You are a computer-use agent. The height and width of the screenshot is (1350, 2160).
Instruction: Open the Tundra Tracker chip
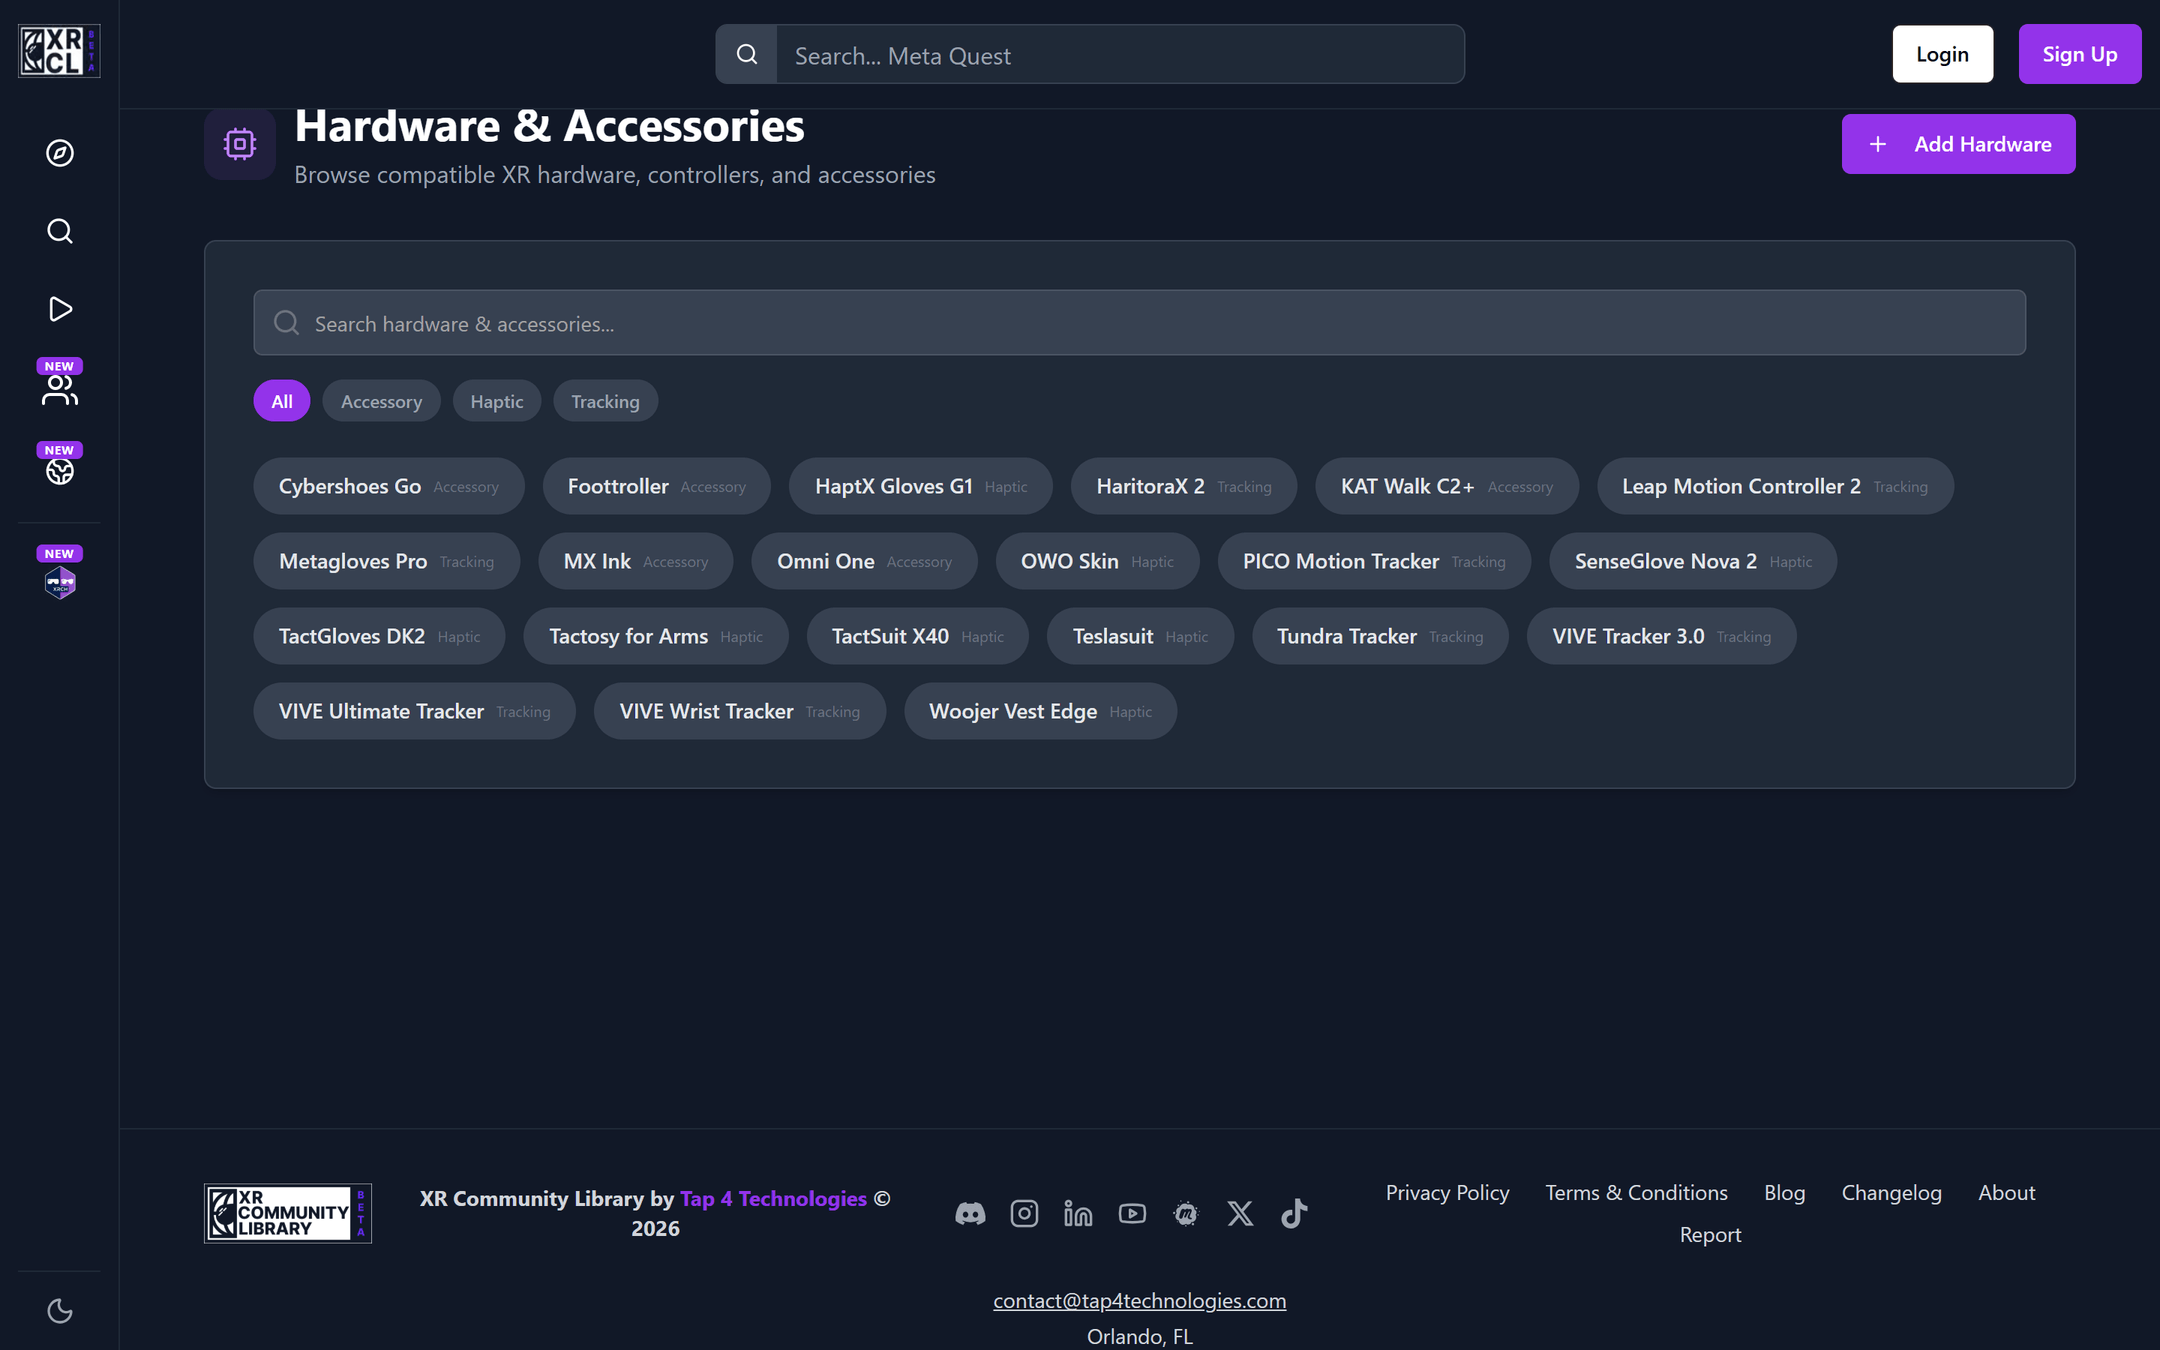(1380, 636)
